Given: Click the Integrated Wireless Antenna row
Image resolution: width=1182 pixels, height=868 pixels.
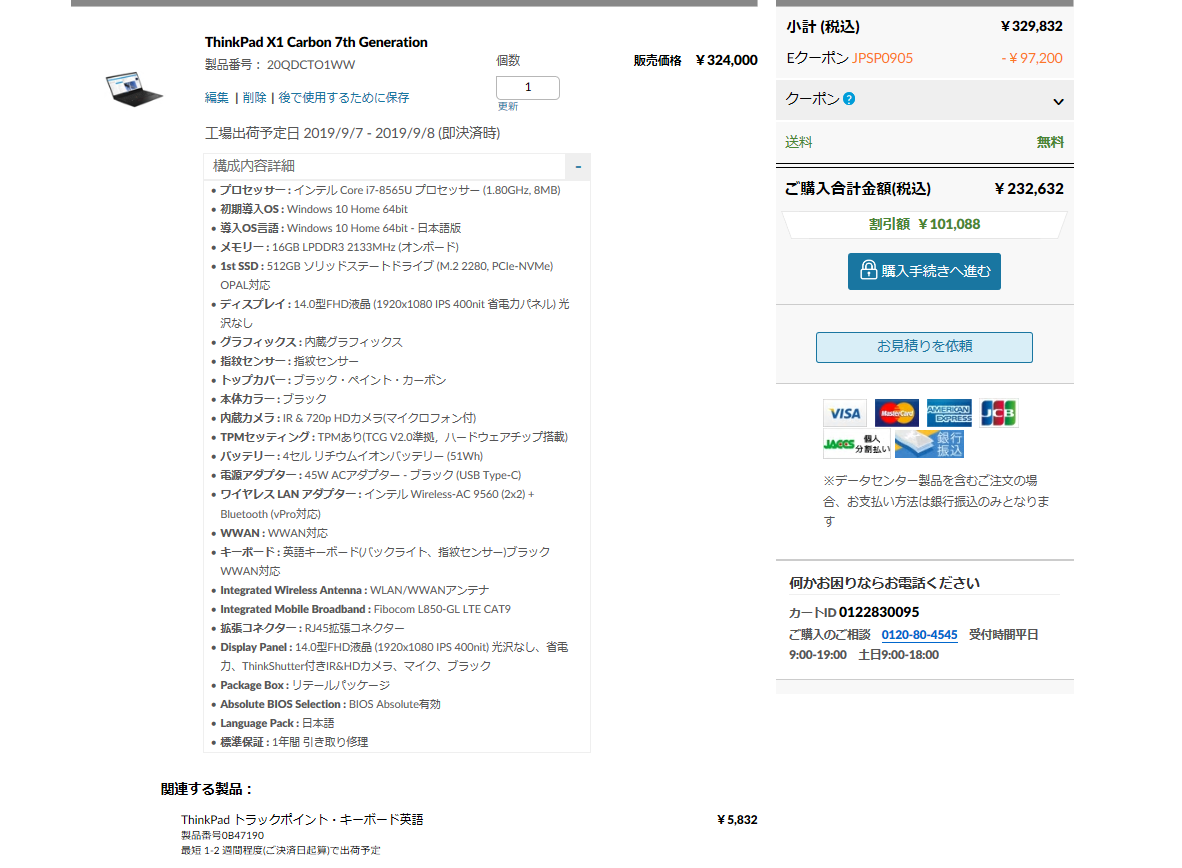Looking at the screenshot, I should pos(354,590).
